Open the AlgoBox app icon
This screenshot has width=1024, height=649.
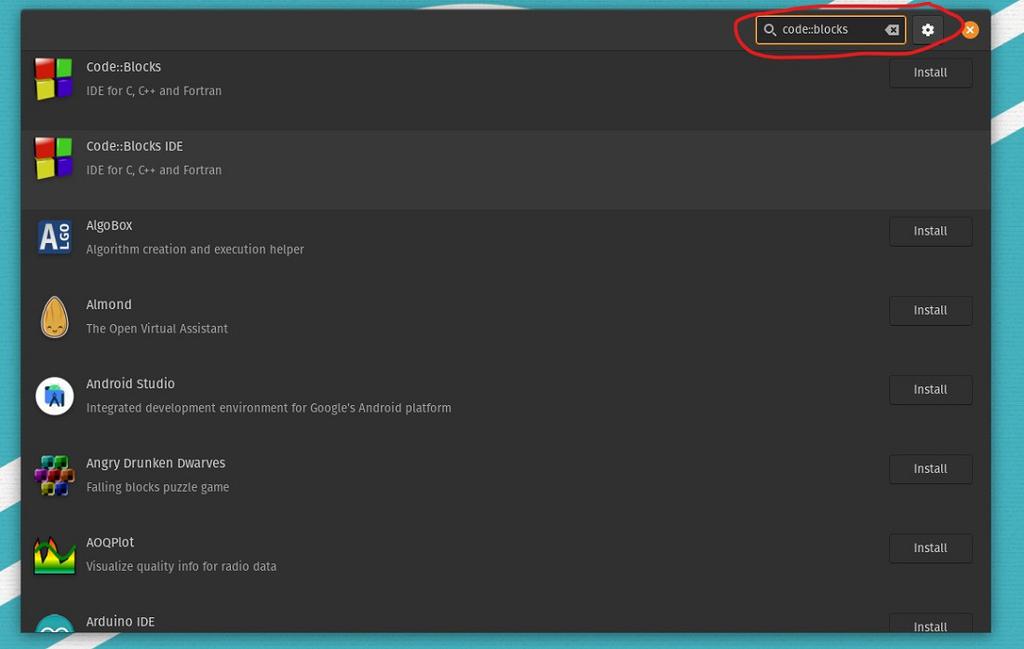click(54, 237)
